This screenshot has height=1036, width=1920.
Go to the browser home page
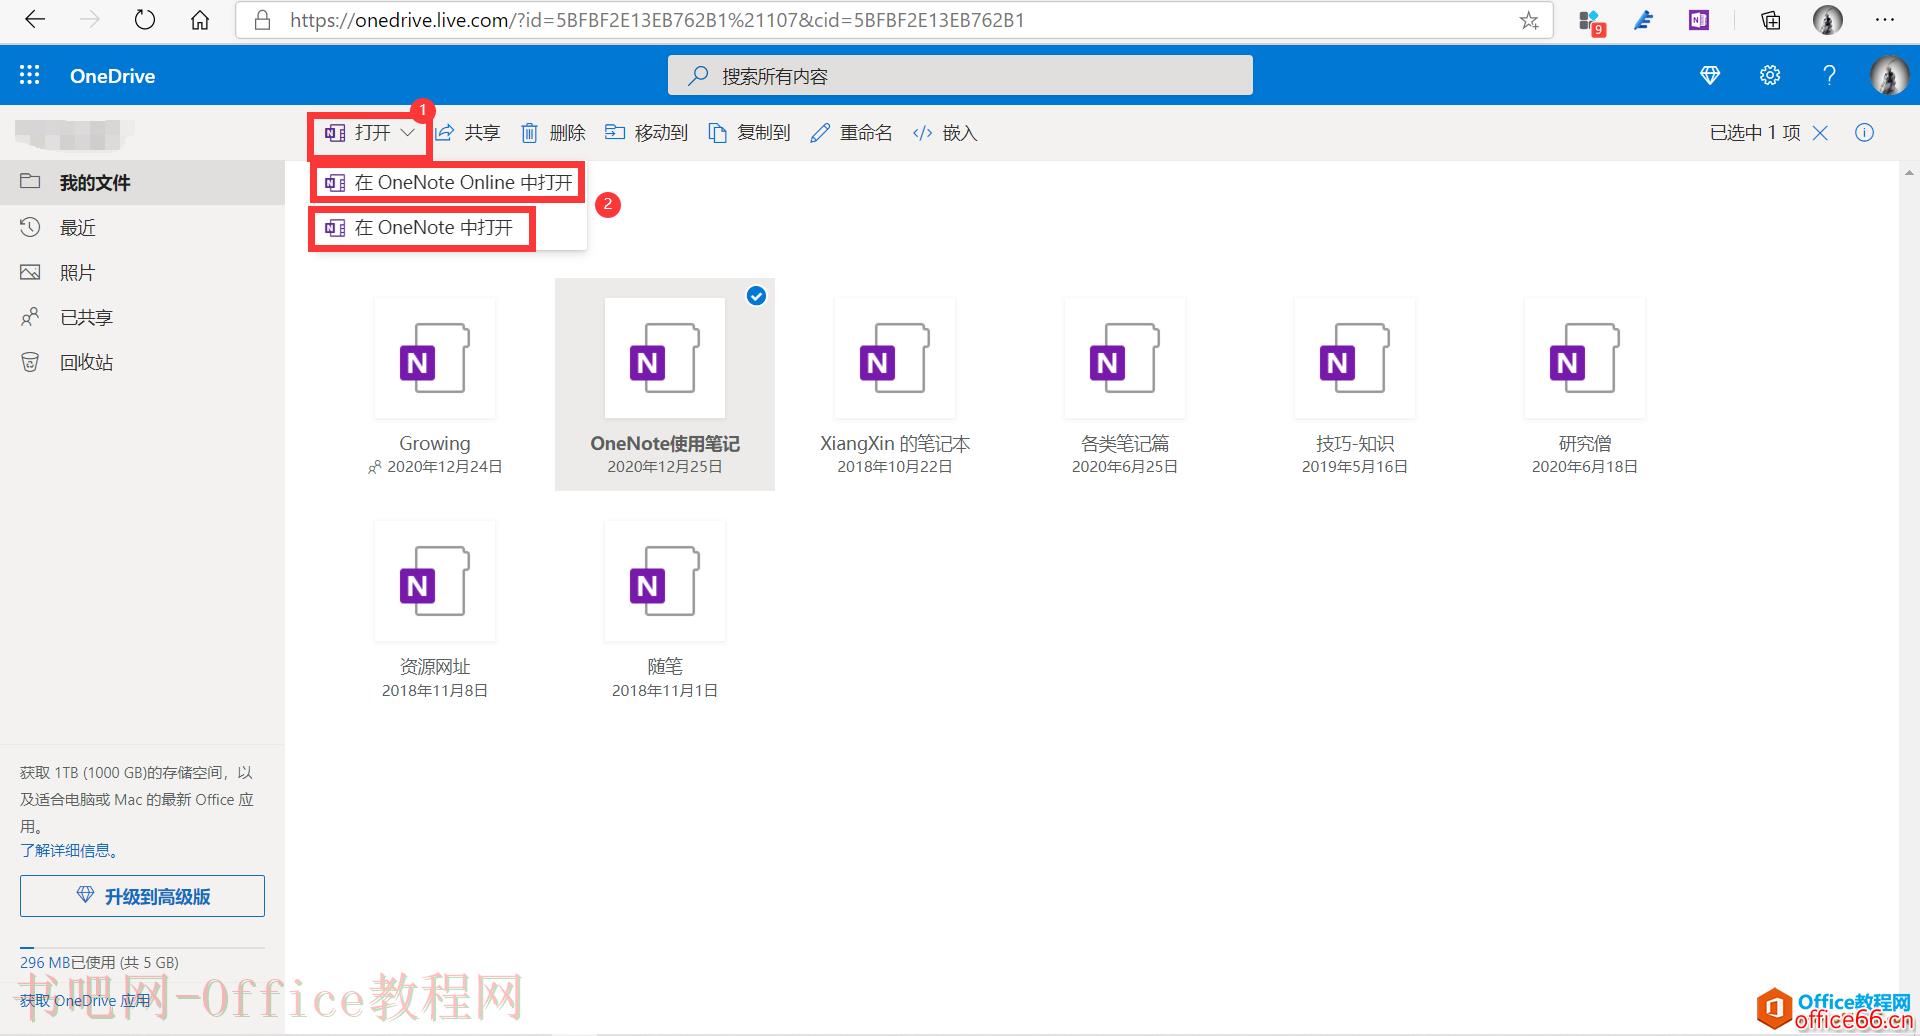[x=200, y=20]
